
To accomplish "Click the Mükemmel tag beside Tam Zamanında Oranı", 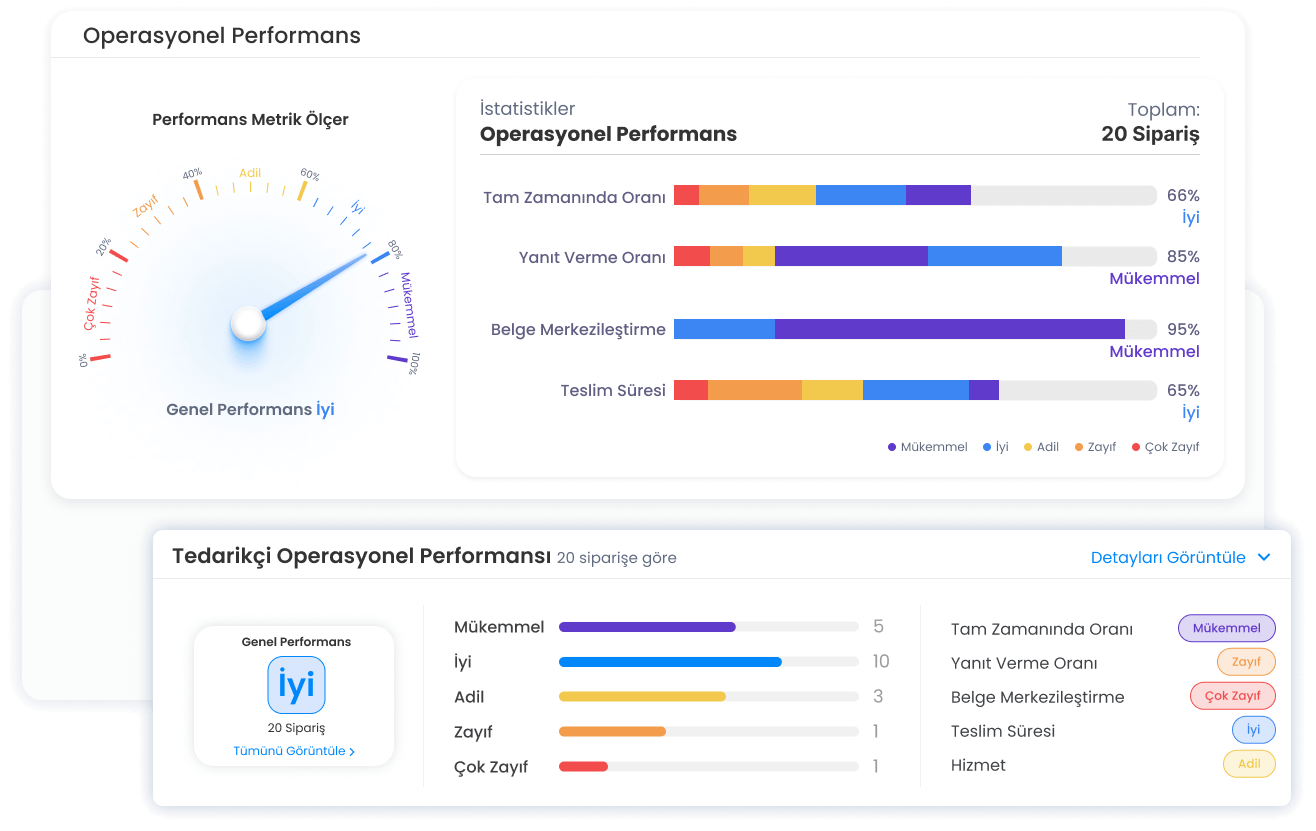I will (1227, 628).
